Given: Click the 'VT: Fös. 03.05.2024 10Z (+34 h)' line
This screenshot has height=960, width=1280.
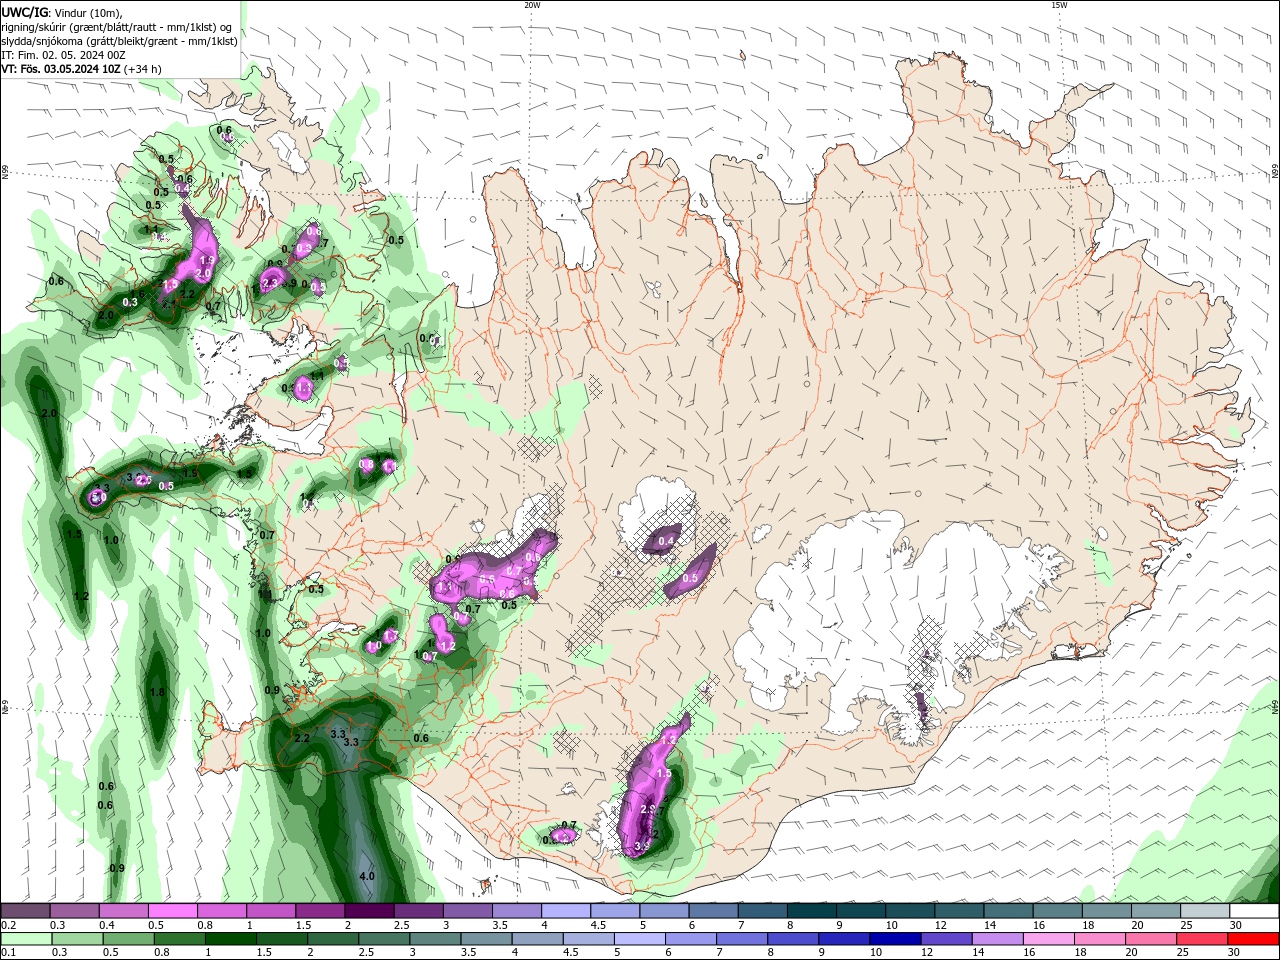Looking at the screenshot, I should coord(81,69).
